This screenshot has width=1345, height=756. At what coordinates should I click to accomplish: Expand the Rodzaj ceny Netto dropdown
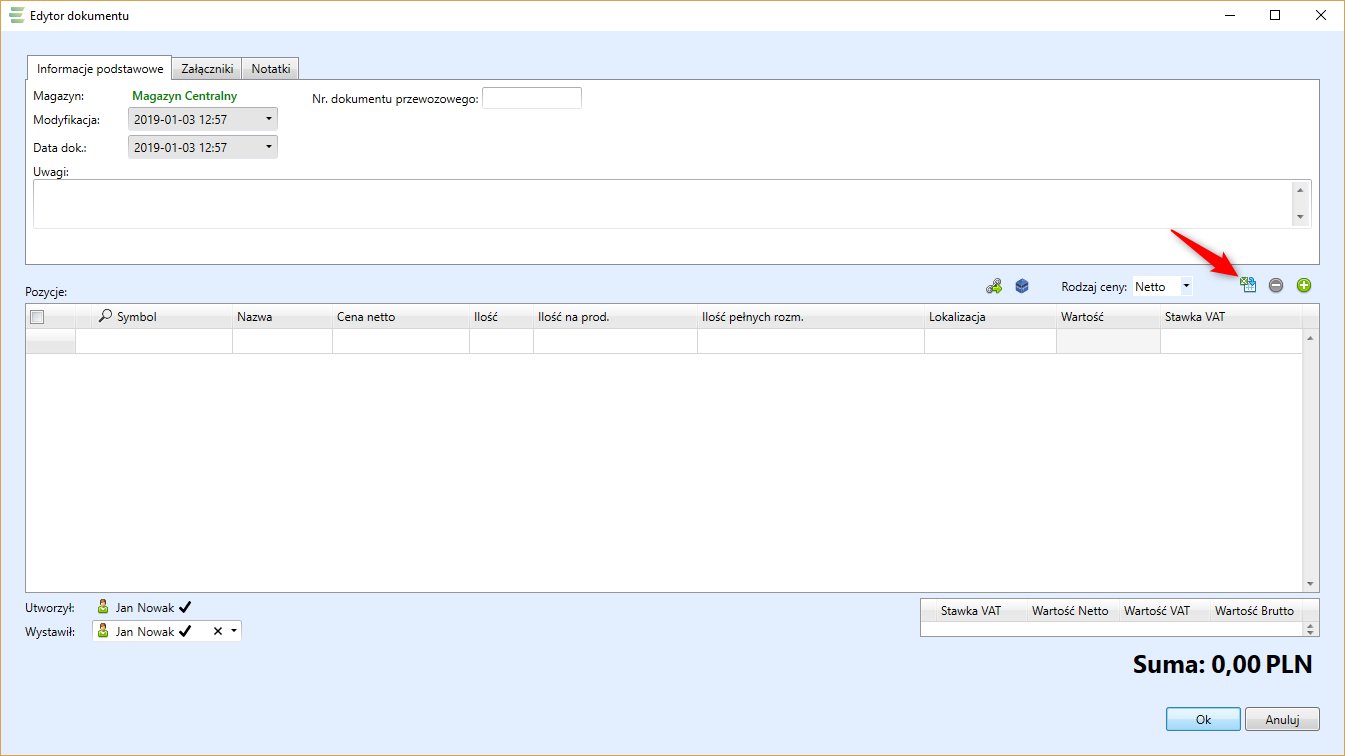click(1186, 286)
